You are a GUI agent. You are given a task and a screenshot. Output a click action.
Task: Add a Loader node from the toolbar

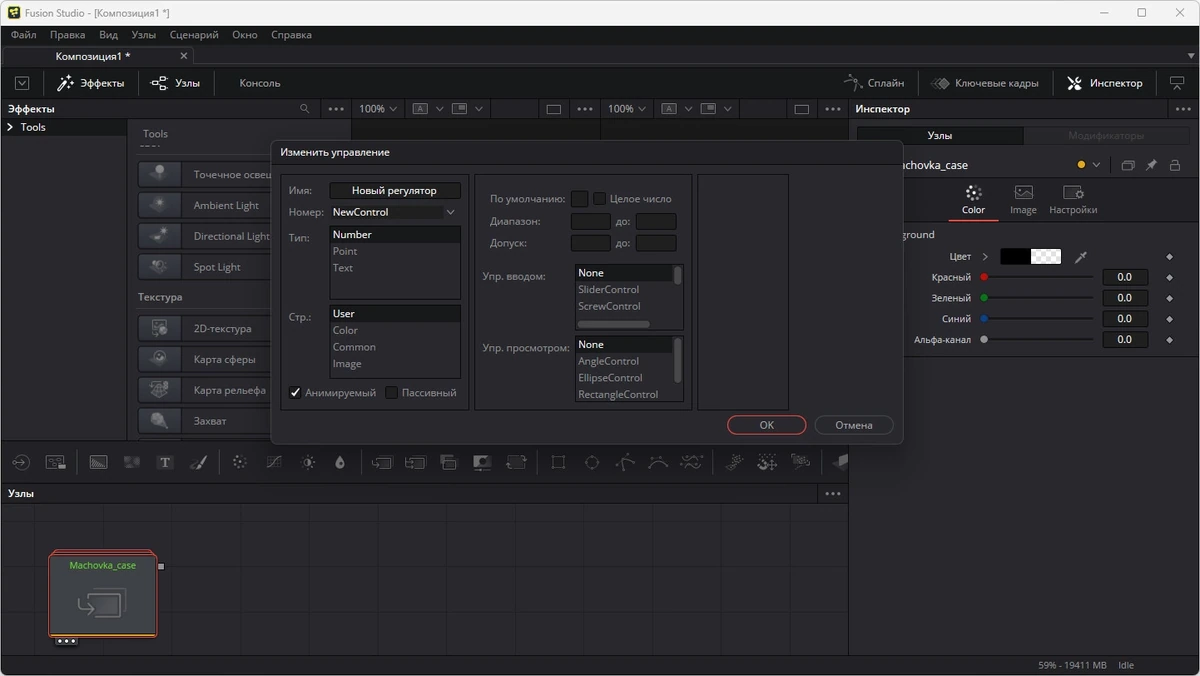click(x=21, y=462)
